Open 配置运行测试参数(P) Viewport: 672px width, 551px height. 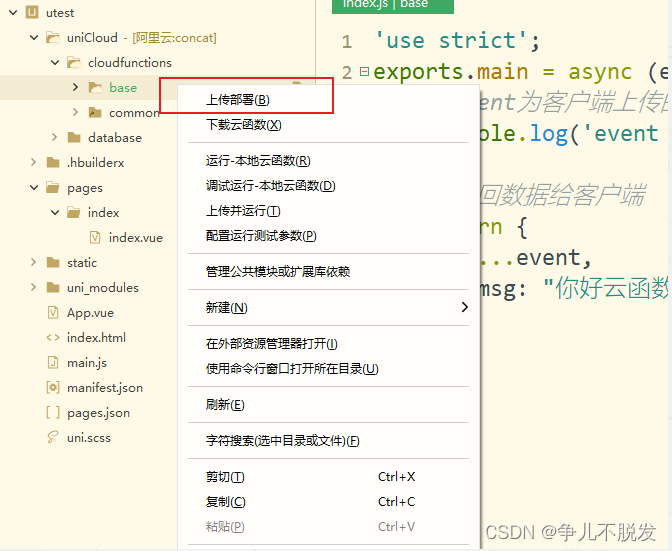[328, 236]
